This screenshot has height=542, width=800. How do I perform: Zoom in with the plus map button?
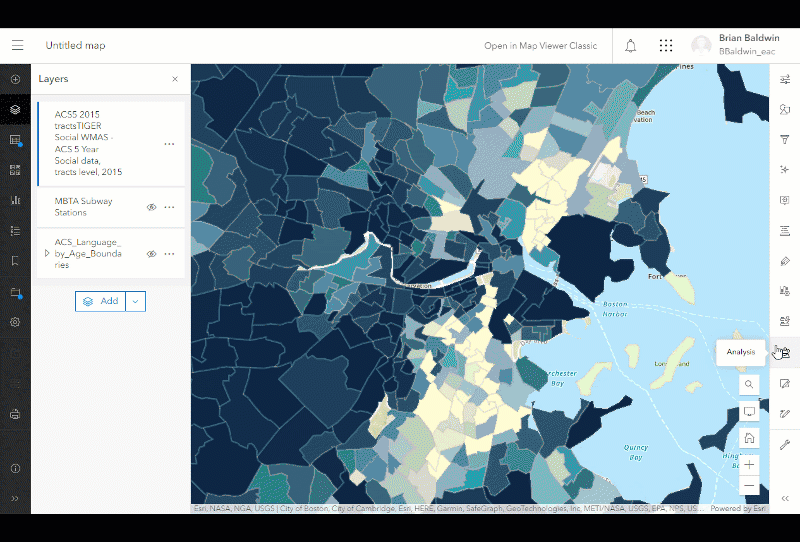click(749, 464)
